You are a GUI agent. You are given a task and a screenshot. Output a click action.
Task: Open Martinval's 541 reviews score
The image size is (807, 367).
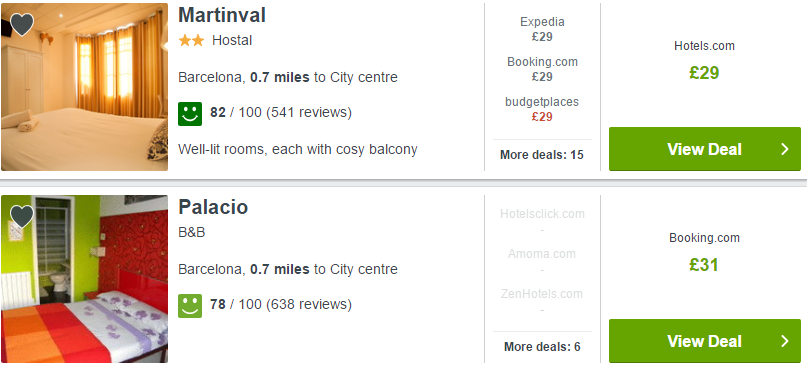[281, 113]
